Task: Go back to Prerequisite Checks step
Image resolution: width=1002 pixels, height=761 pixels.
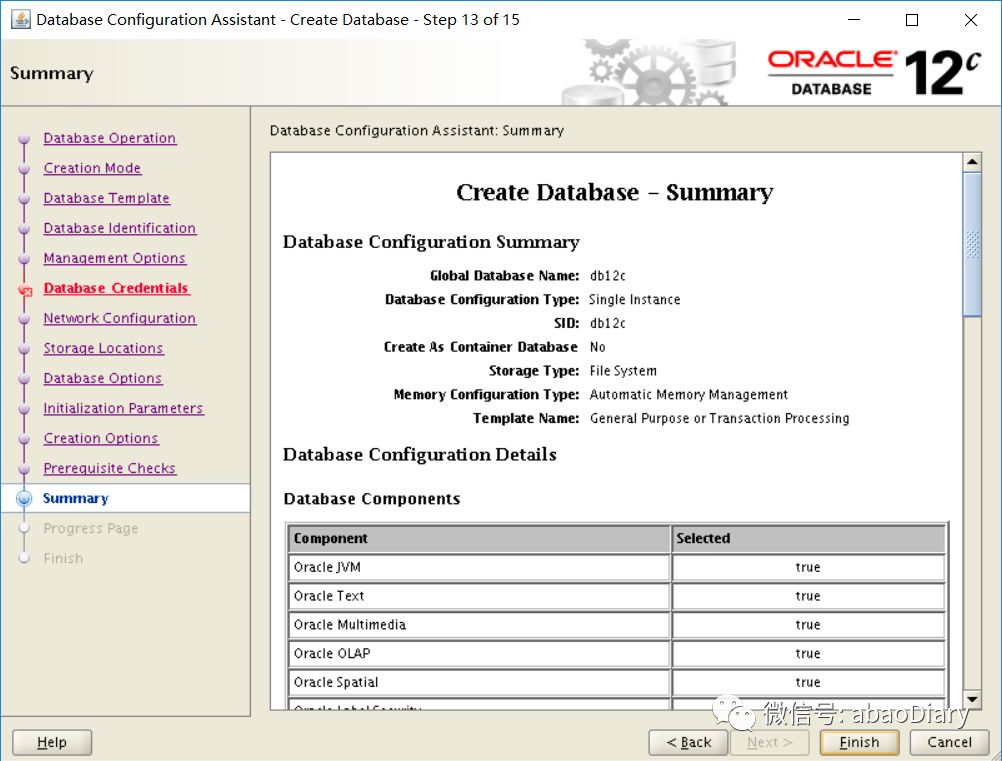Action: pyautogui.click(x=110, y=468)
